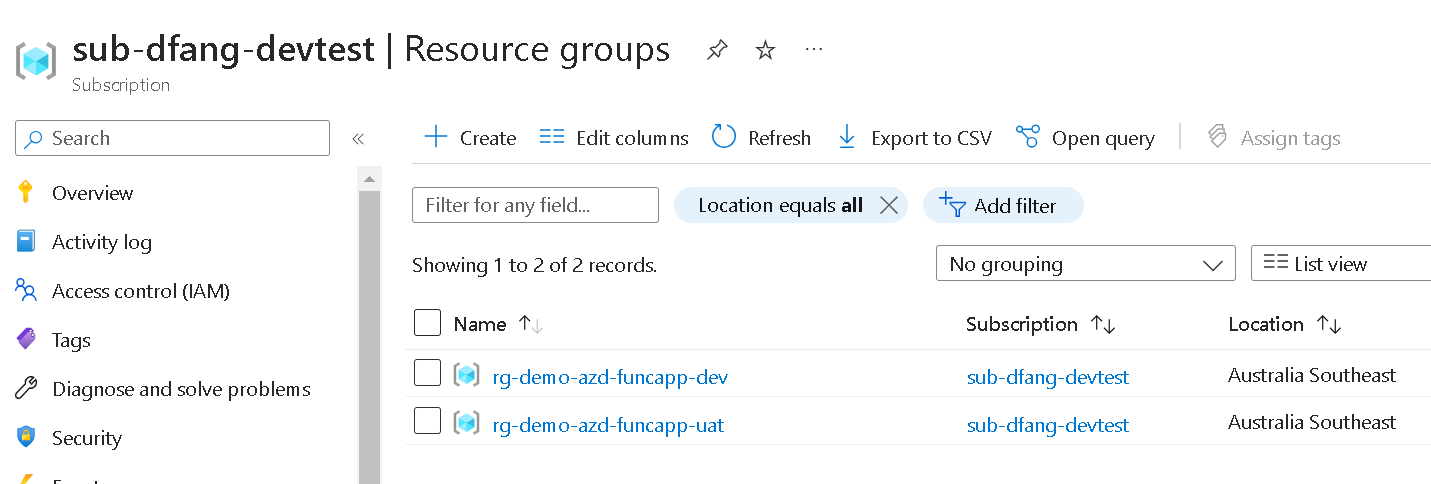1431x484 pixels.
Task: Click the Create plus icon
Action: point(436,137)
